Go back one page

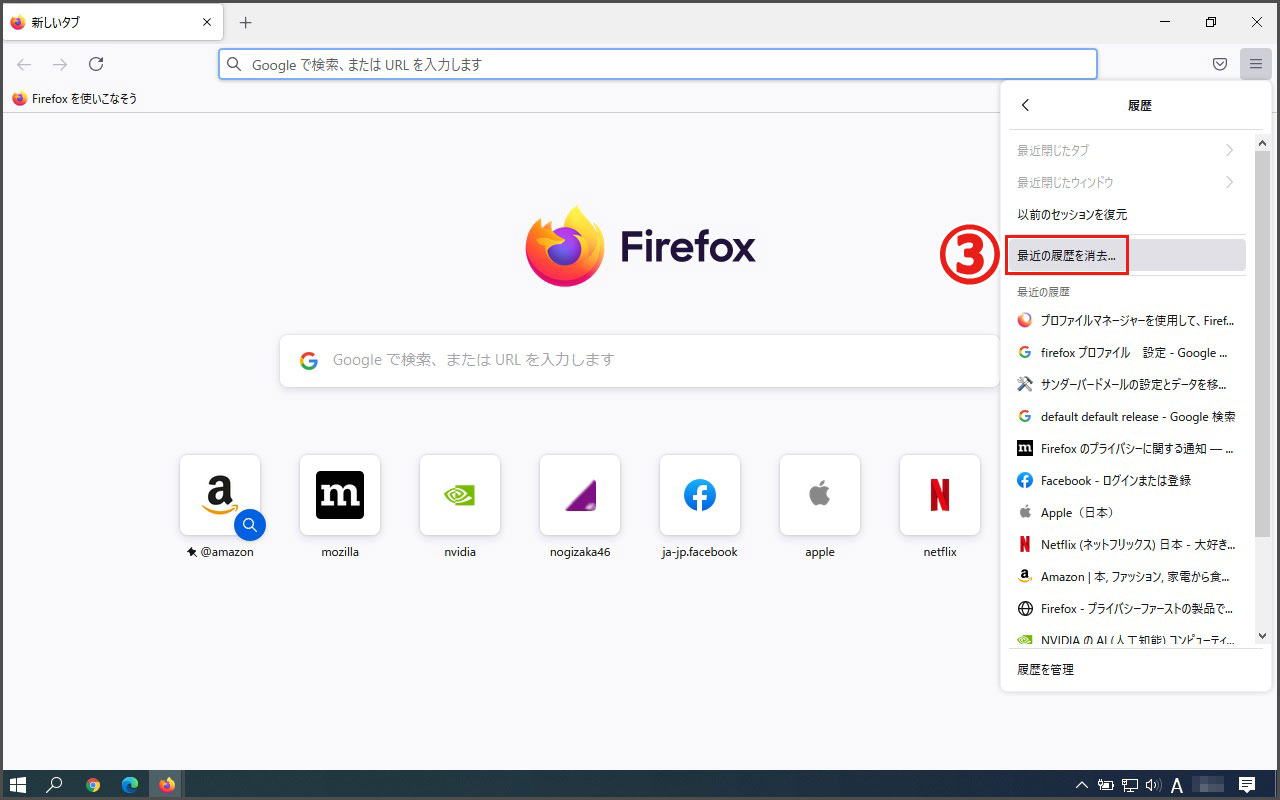(24, 64)
